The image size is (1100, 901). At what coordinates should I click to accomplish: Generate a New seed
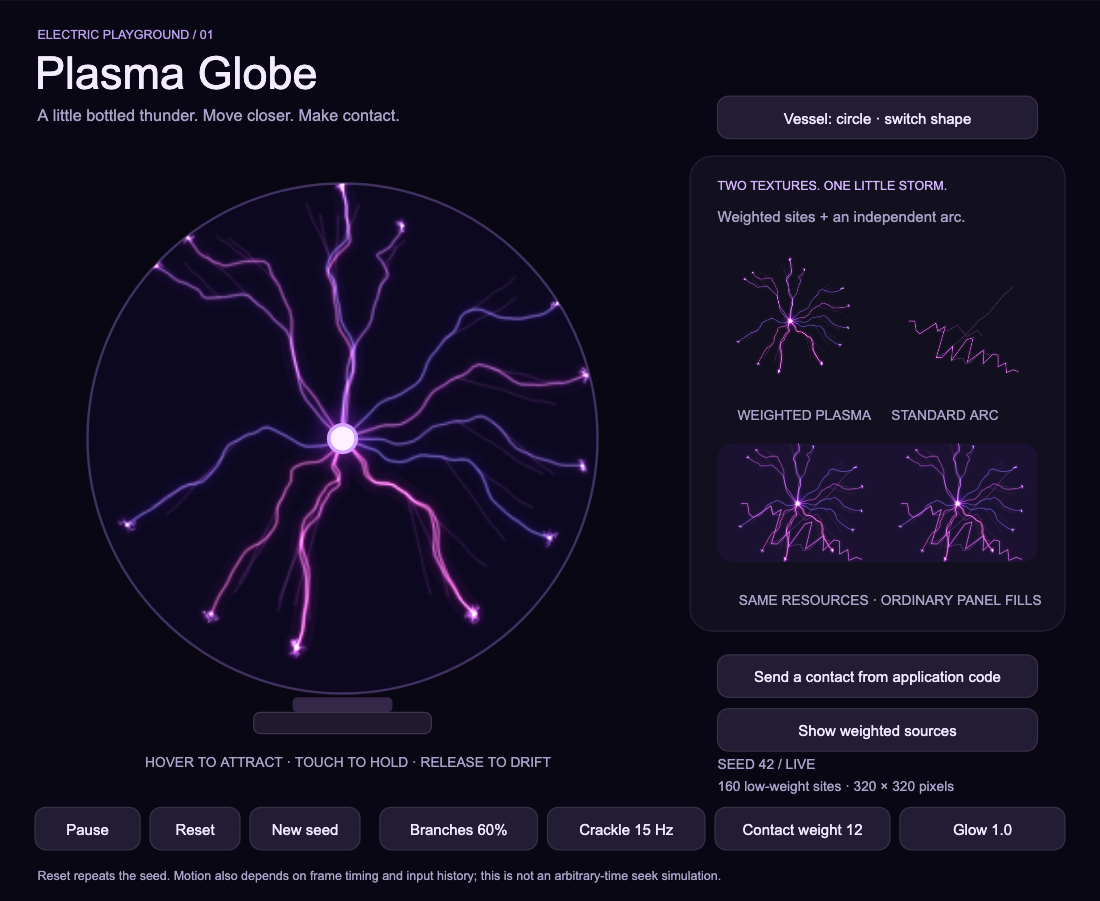pos(304,829)
